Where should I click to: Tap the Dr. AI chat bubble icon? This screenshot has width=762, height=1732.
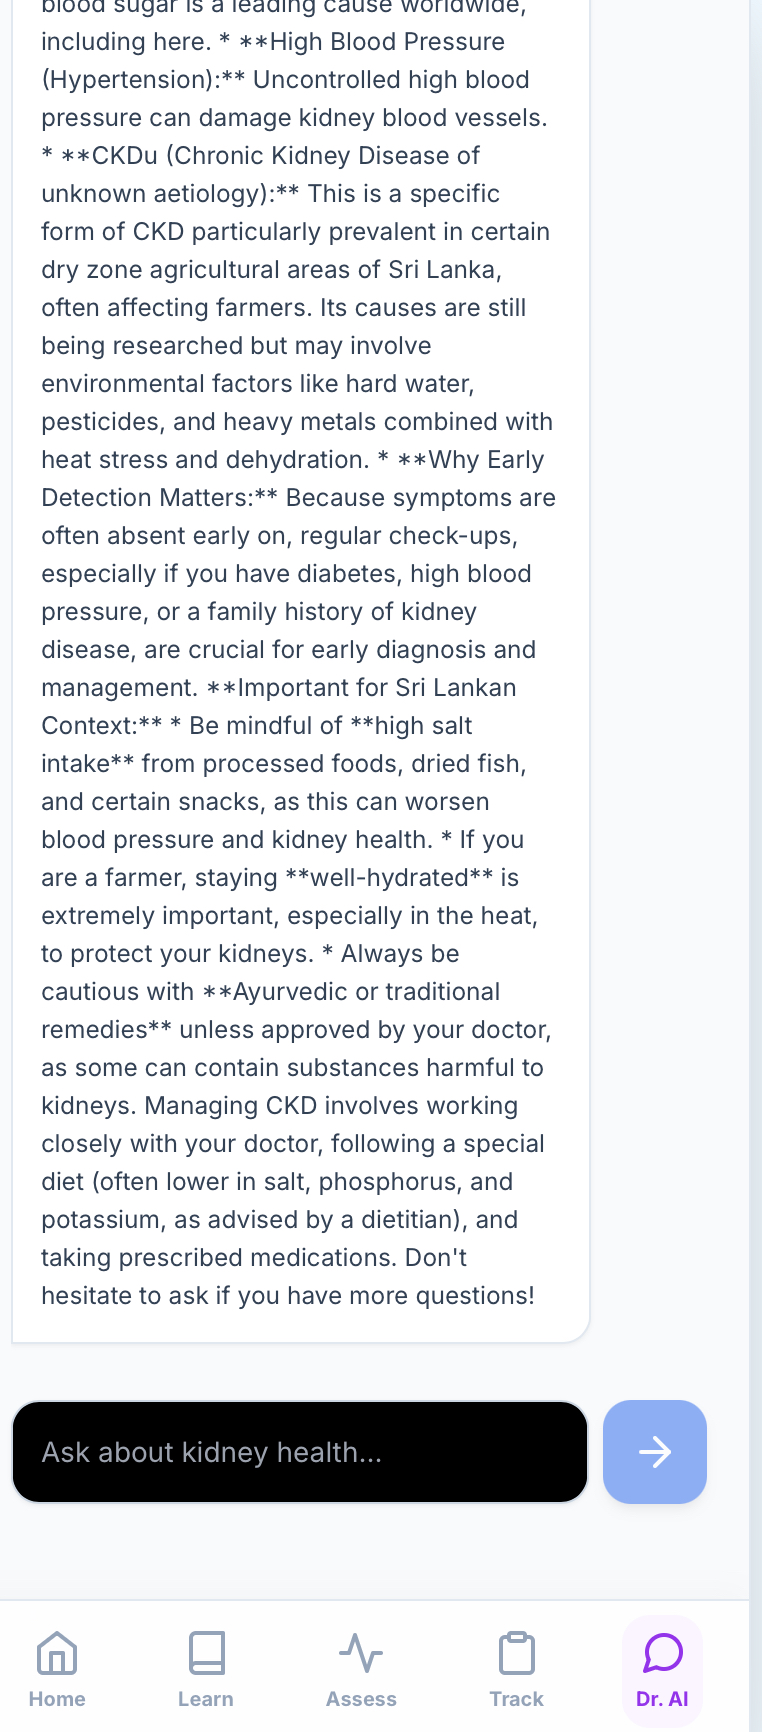[663, 1653]
